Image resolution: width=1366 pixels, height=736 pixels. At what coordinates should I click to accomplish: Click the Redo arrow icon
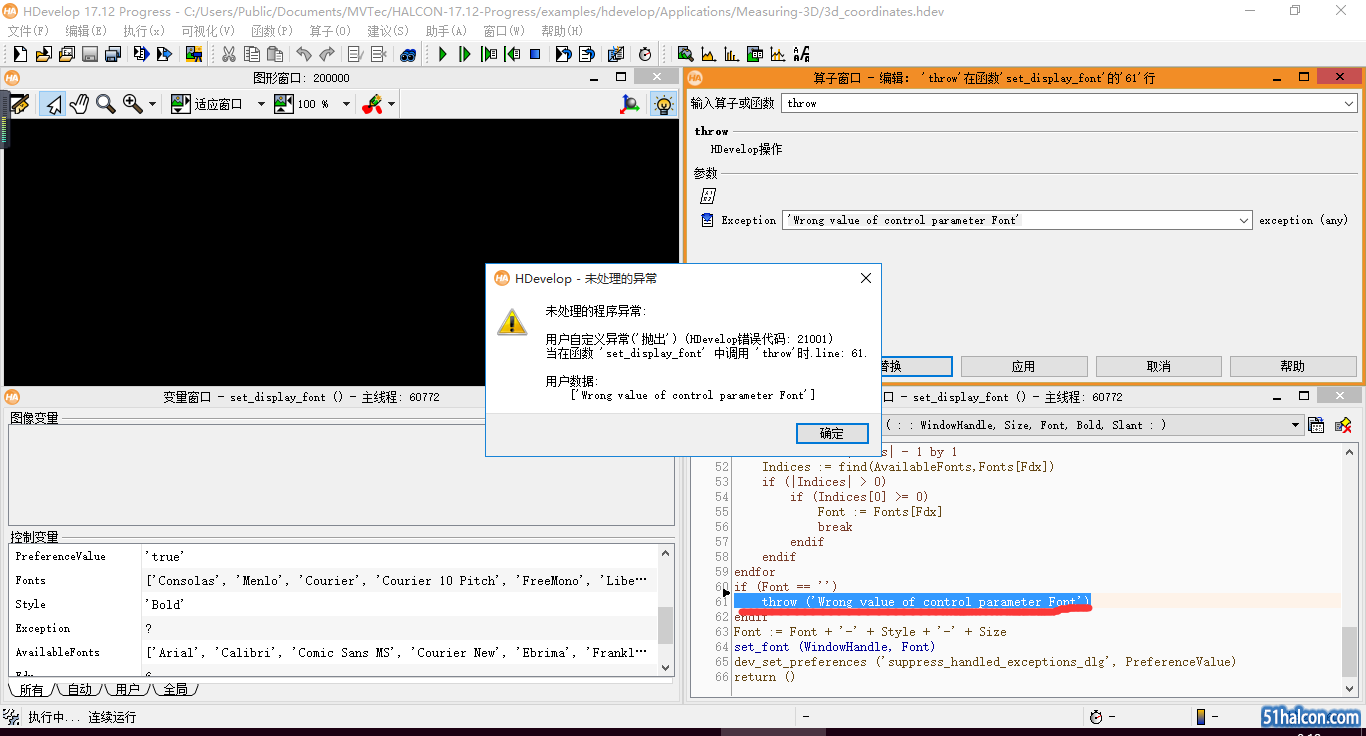(327, 54)
